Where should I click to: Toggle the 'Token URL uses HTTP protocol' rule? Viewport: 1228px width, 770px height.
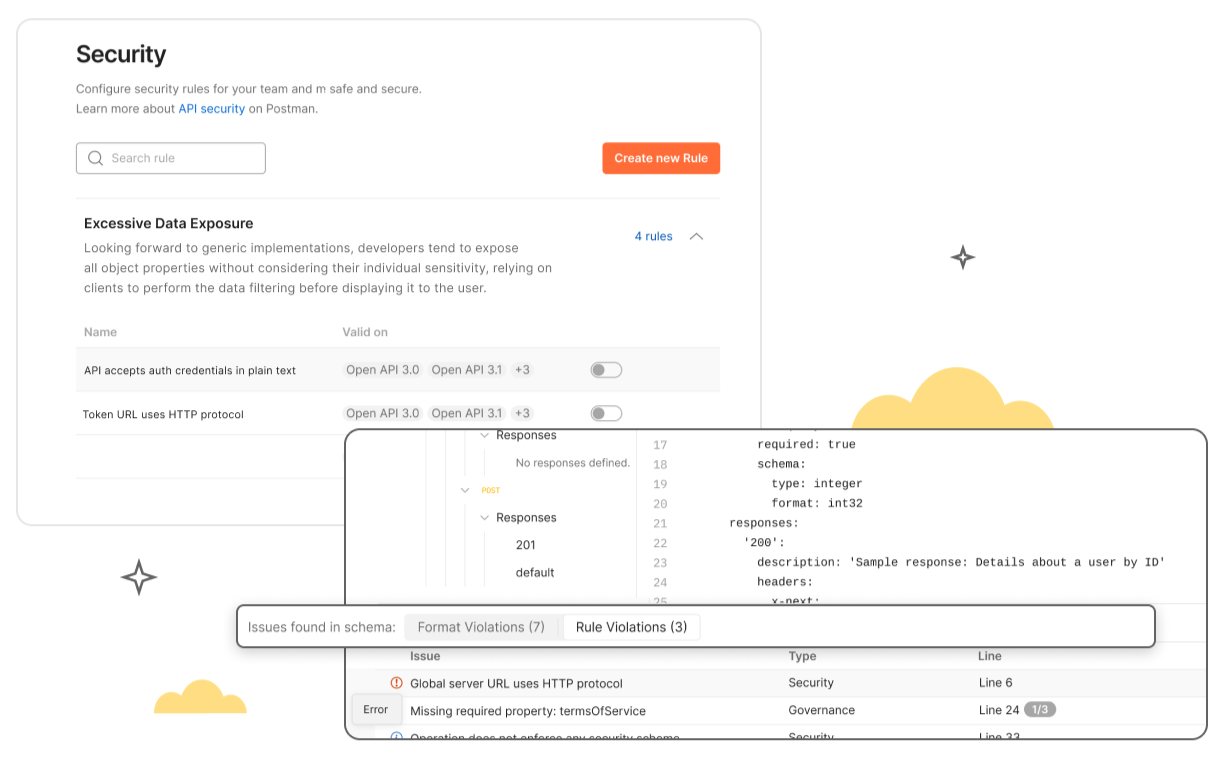[x=606, y=414]
